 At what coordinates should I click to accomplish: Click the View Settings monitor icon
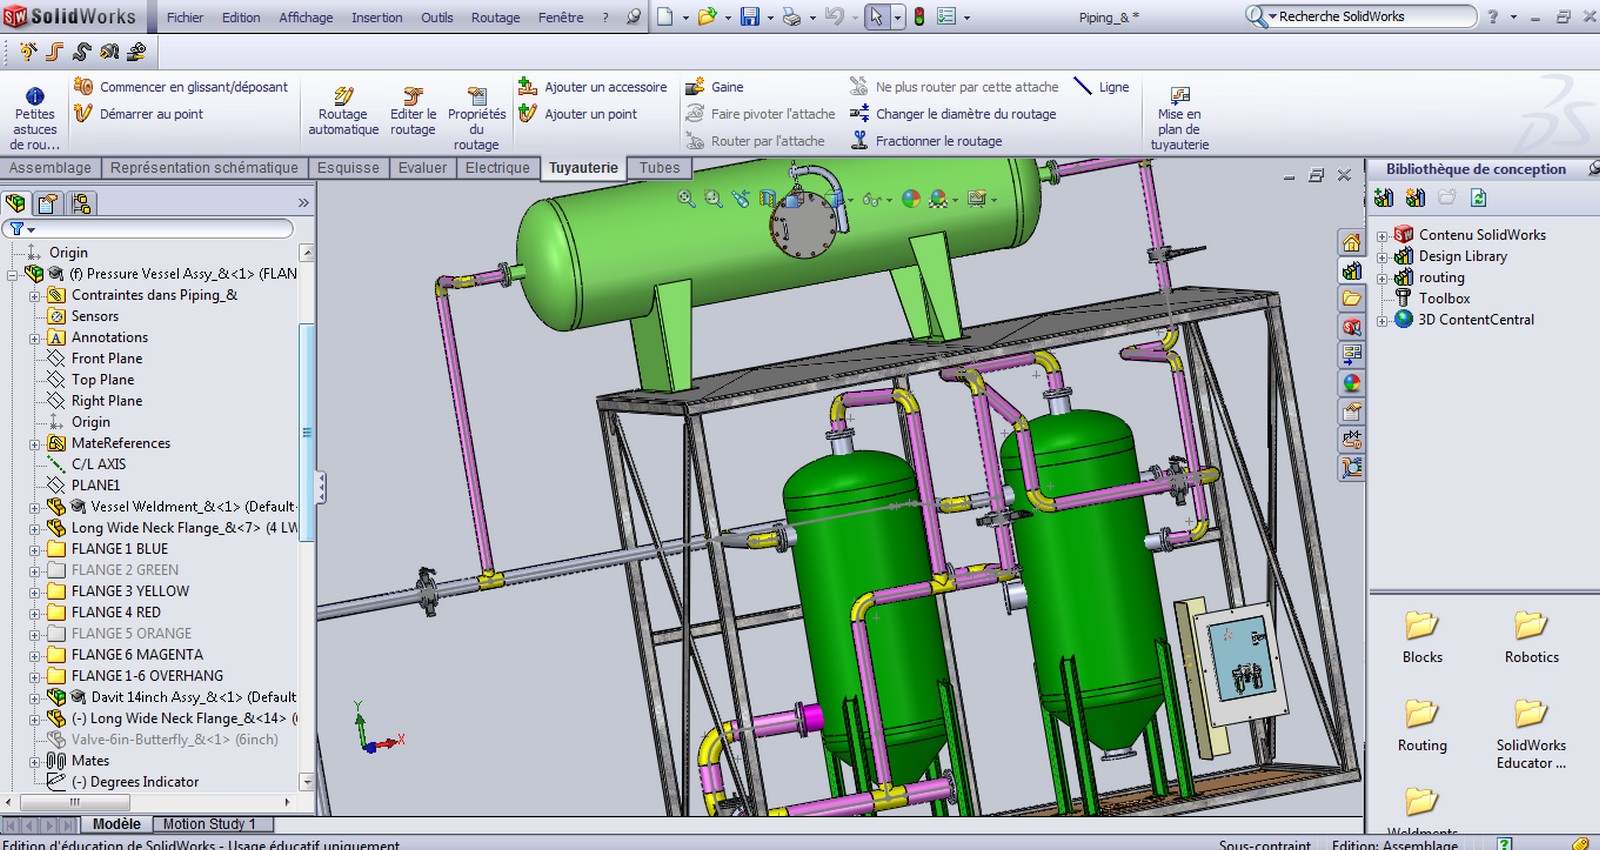977,199
